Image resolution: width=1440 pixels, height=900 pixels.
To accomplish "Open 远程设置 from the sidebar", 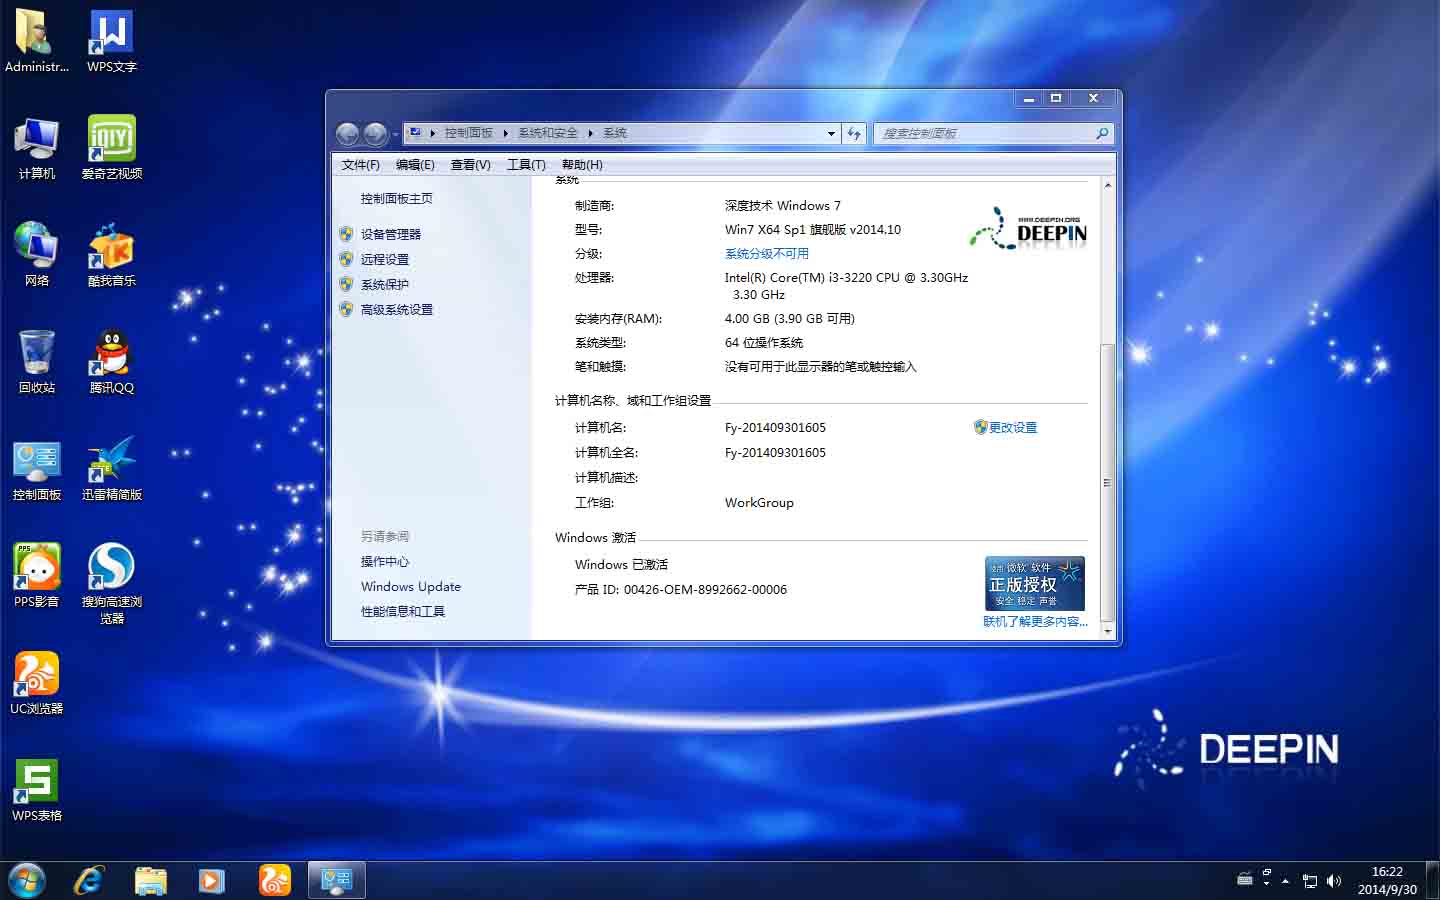I will (x=385, y=259).
